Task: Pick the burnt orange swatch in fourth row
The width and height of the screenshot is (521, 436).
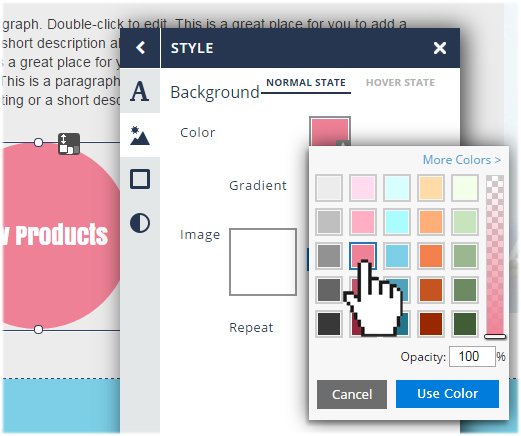Action: coord(431,290)
